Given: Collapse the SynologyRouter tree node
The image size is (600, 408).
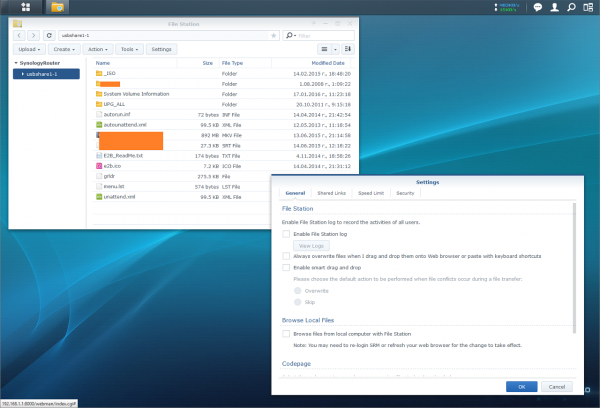Looking at the screenshot, I should pyautogui.click(x=16, y=63).
